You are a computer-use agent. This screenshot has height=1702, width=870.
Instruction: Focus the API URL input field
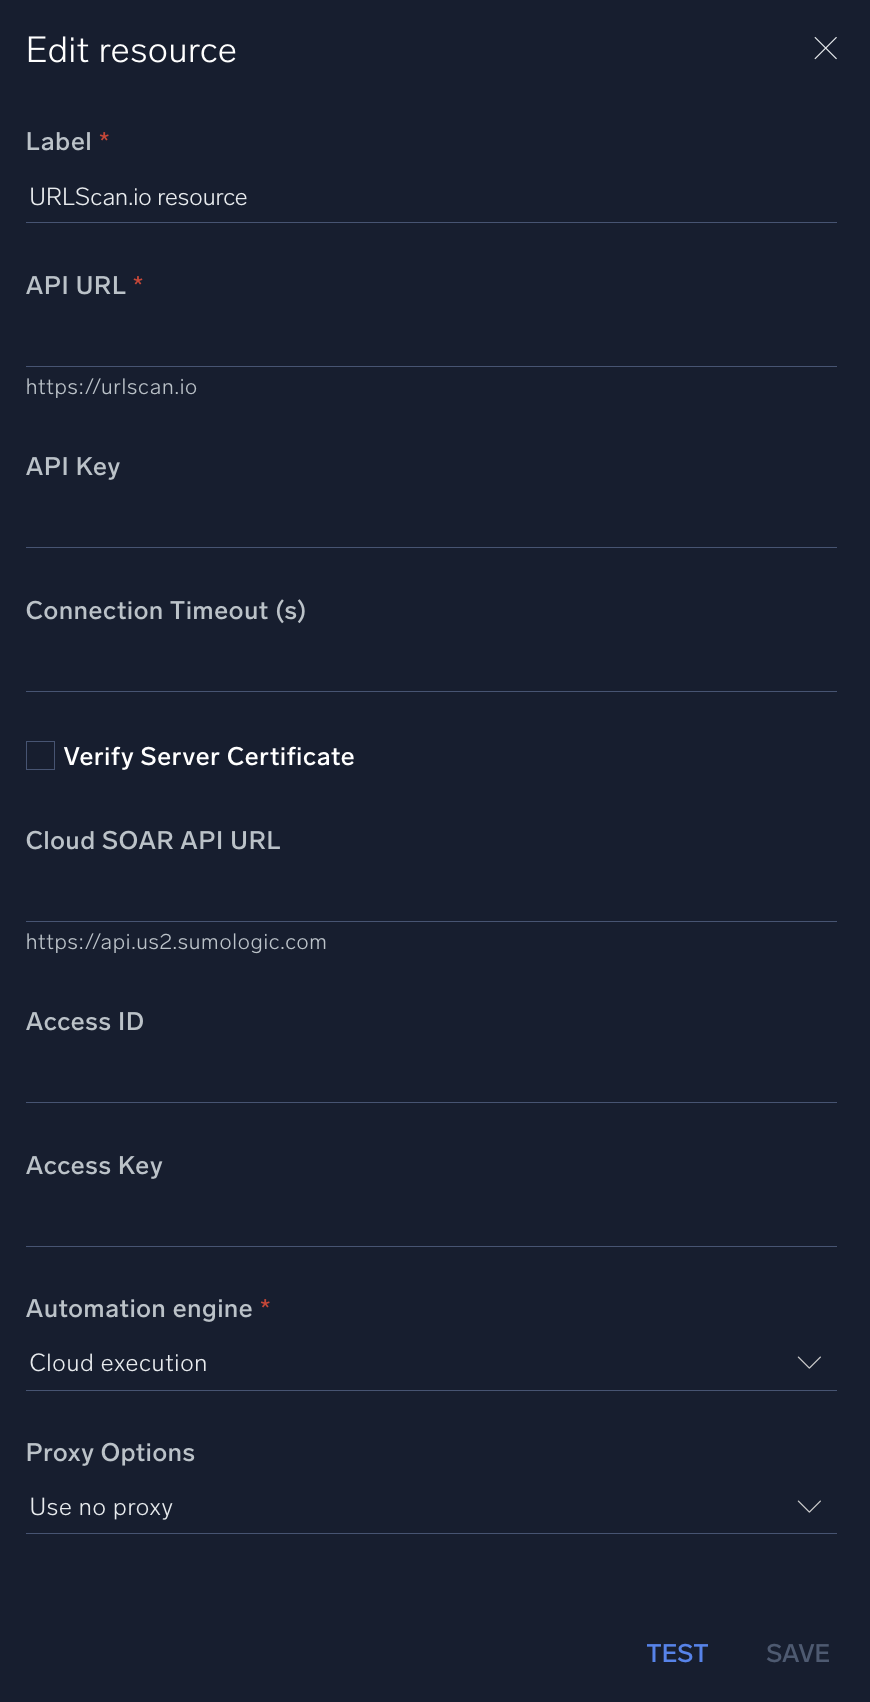coord(430,341)
